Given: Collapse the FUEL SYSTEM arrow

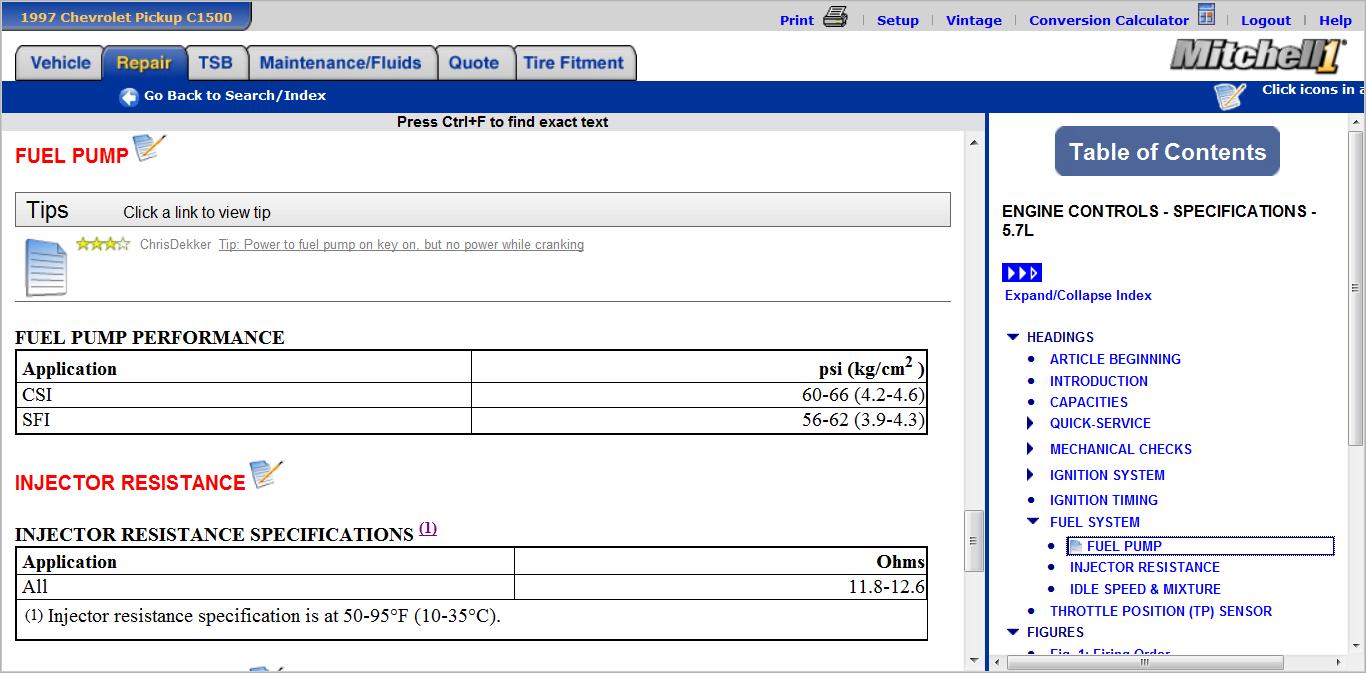Looking at the screenshot, I should (1033, 521).
